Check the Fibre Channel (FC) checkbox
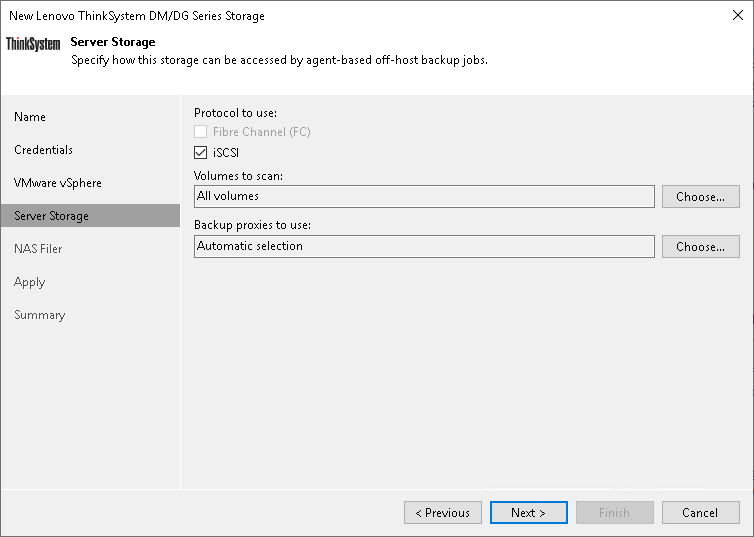Screen dimensions: 754x537 click(201, 132)
